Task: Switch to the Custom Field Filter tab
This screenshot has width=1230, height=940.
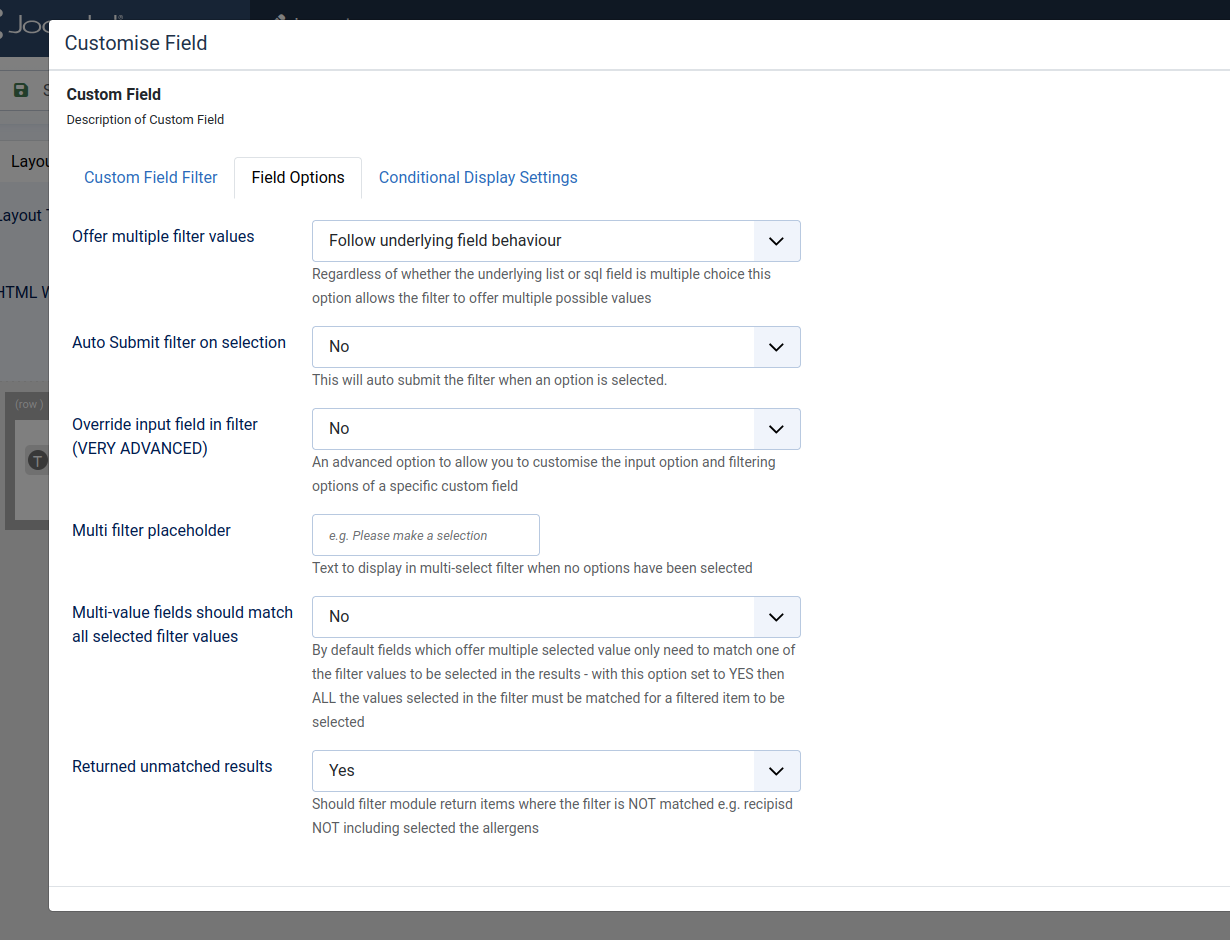Action: pyautogui.click(x=151, y=177)
